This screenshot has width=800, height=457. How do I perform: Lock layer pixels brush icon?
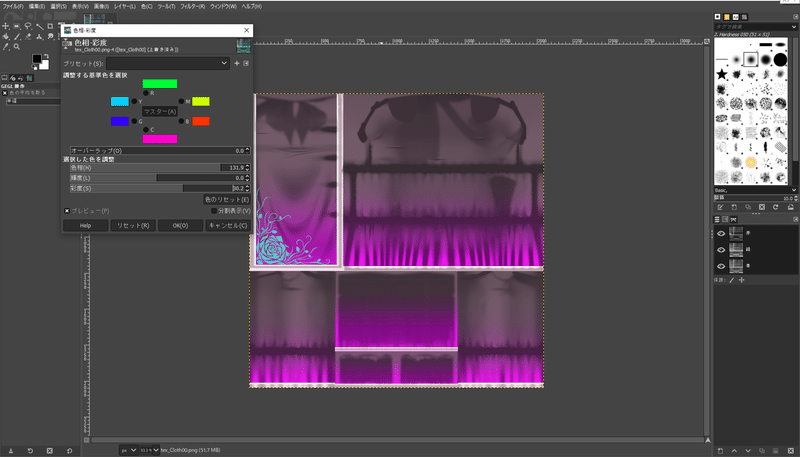732,280
